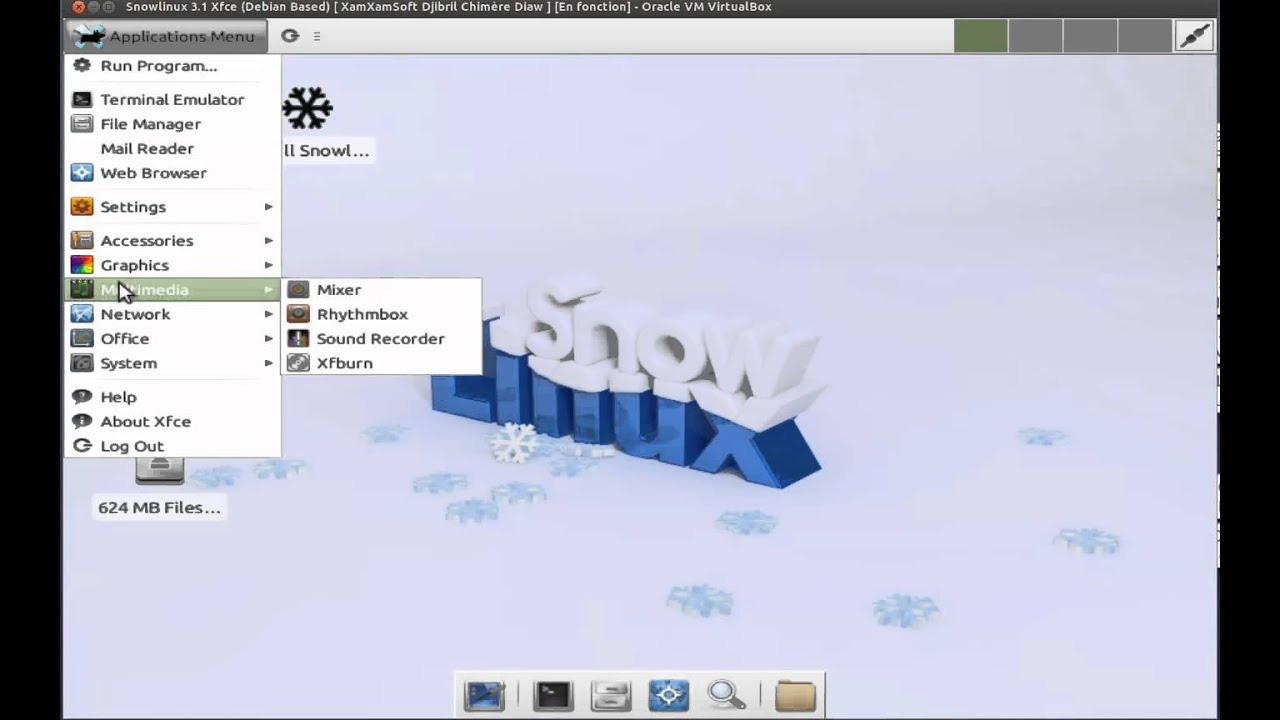The height and width of the screenshot is (720, 1280).
Task: Expand the Accessories submenu
Action: (173, 241)
